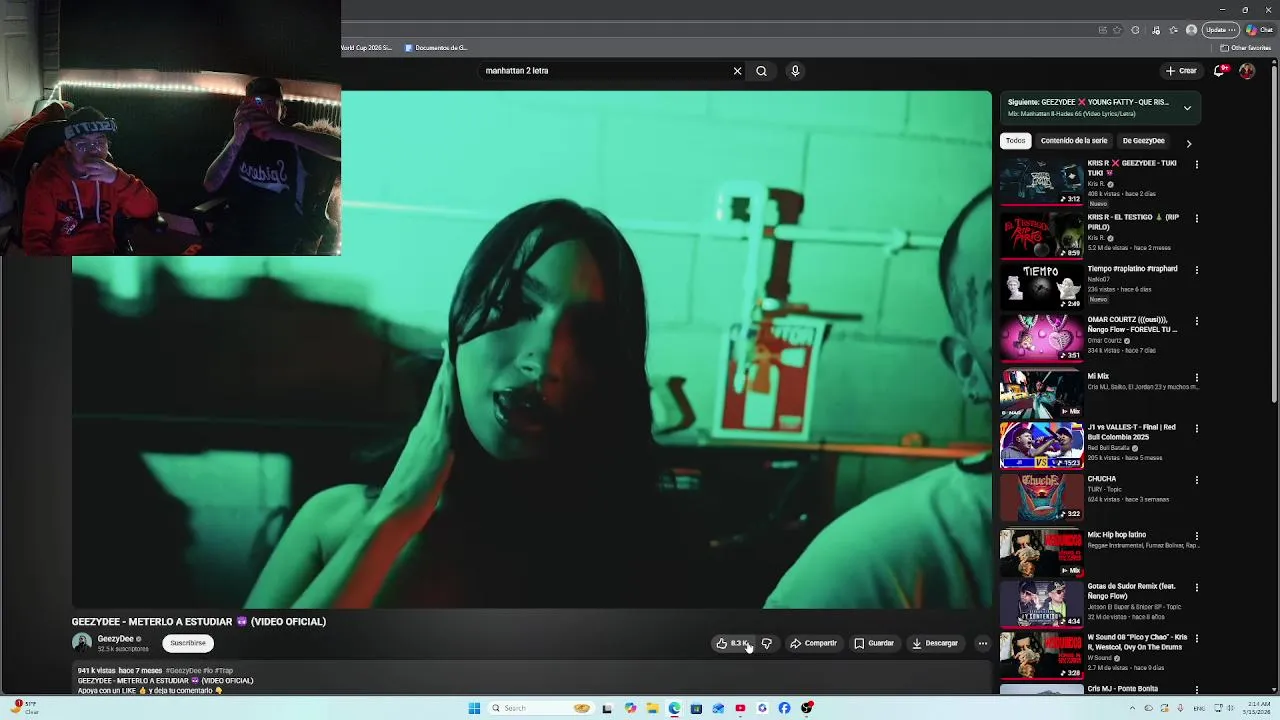Open options for Tiempo #raplatino video
This screenshot has width=1280, height=720.
coord(1197,270)
